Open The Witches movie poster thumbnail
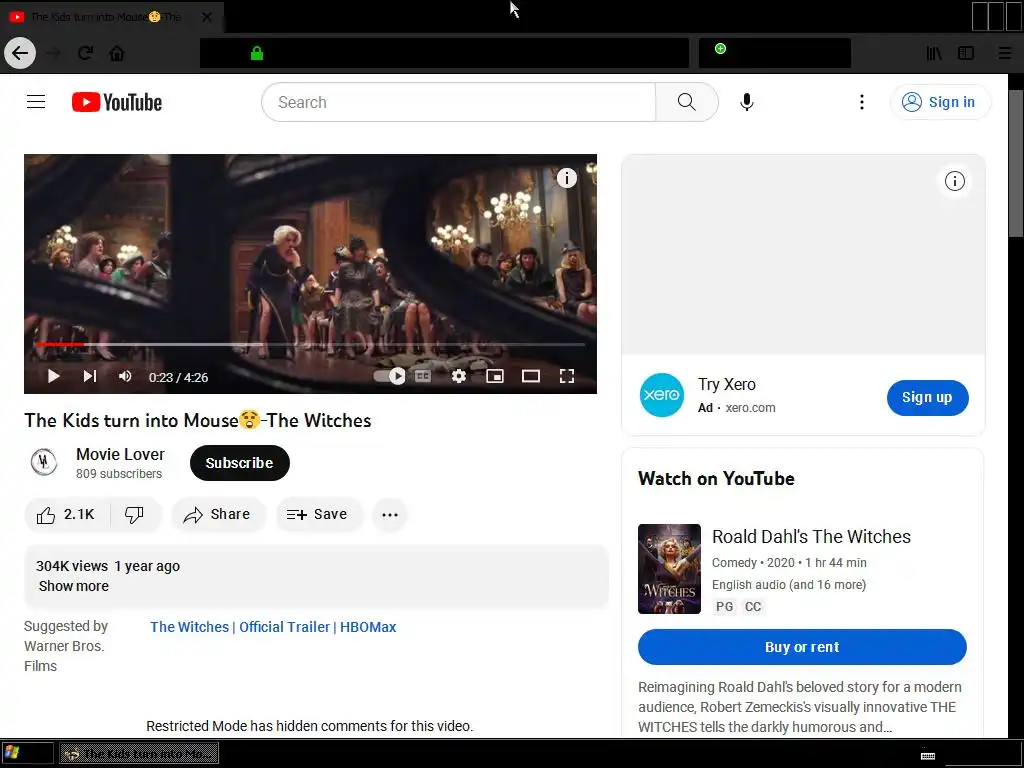Viewport: 1024px width, 768px height. [x=669, y=569]
